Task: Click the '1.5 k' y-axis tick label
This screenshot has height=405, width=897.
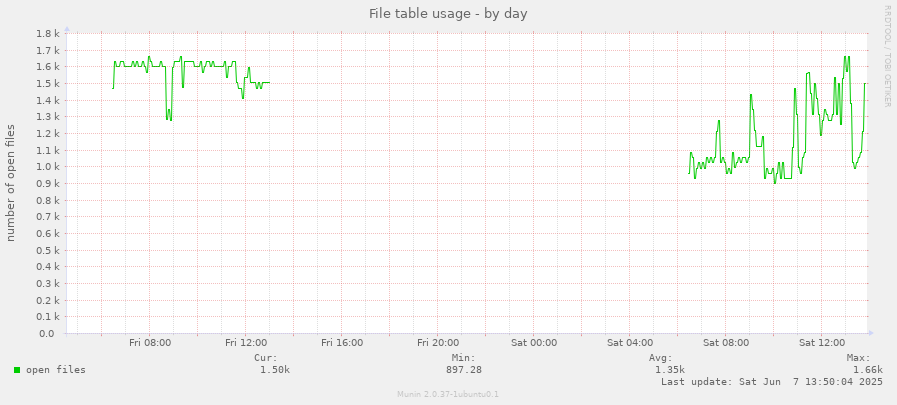Action: [49, 84]
